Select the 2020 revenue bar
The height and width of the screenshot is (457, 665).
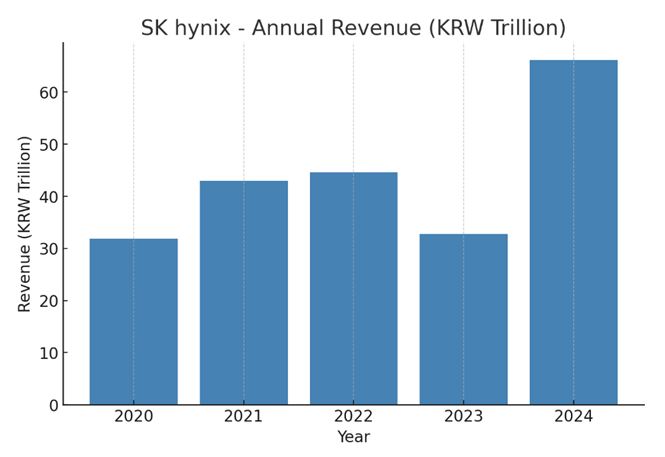(134, 322)
